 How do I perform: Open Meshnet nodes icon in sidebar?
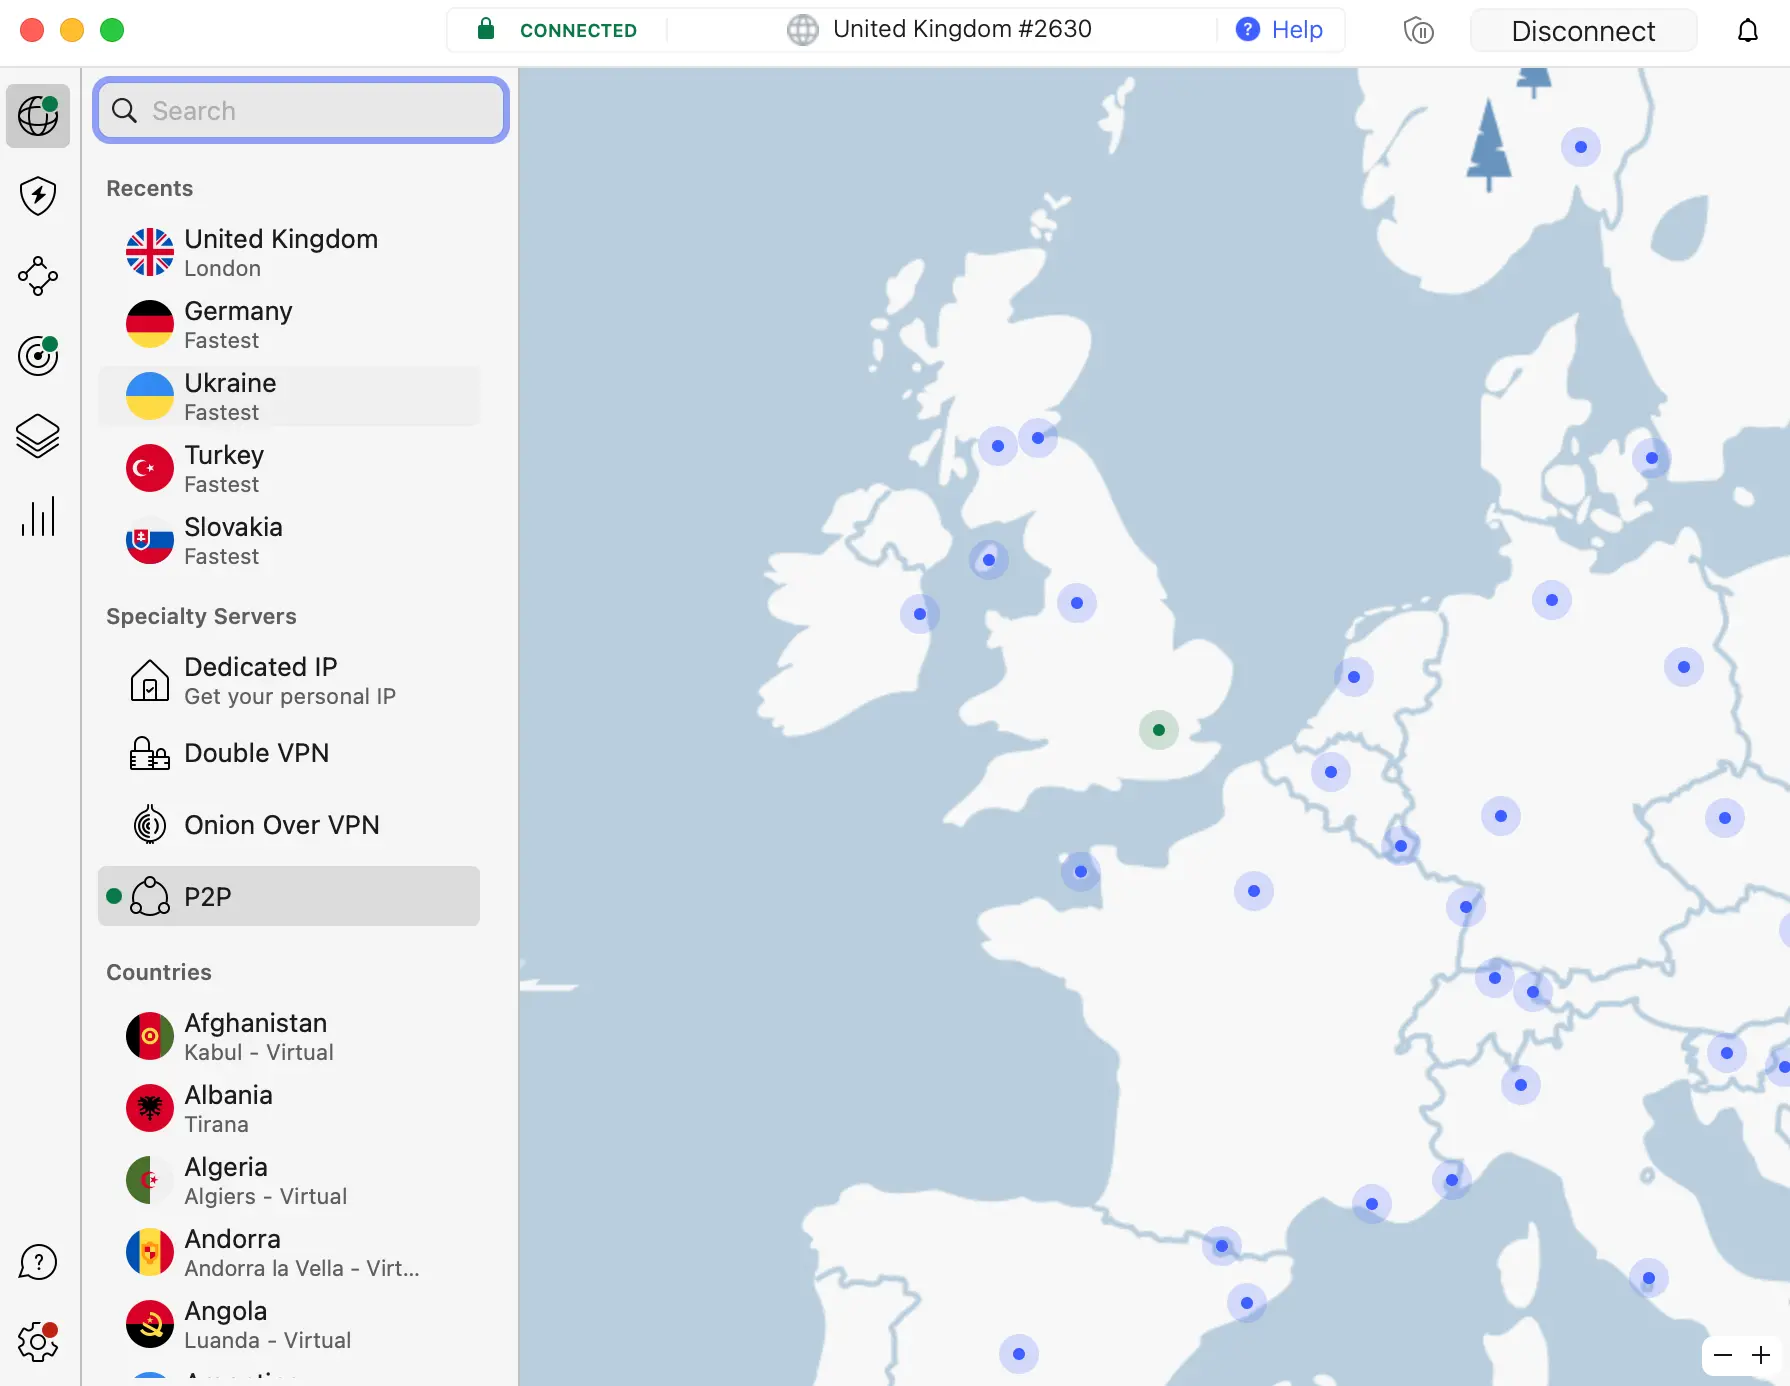[38, 276]
